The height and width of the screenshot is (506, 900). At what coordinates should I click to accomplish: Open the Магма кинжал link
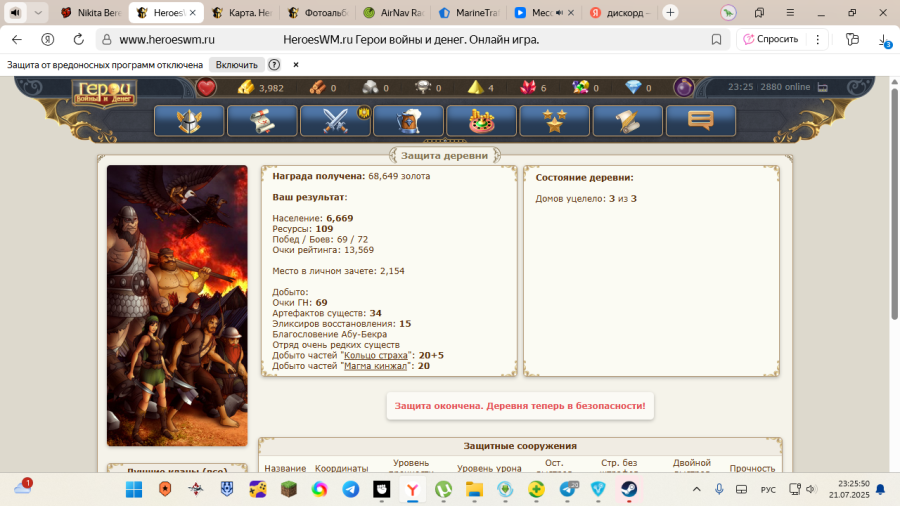click(x=375, y=366)
